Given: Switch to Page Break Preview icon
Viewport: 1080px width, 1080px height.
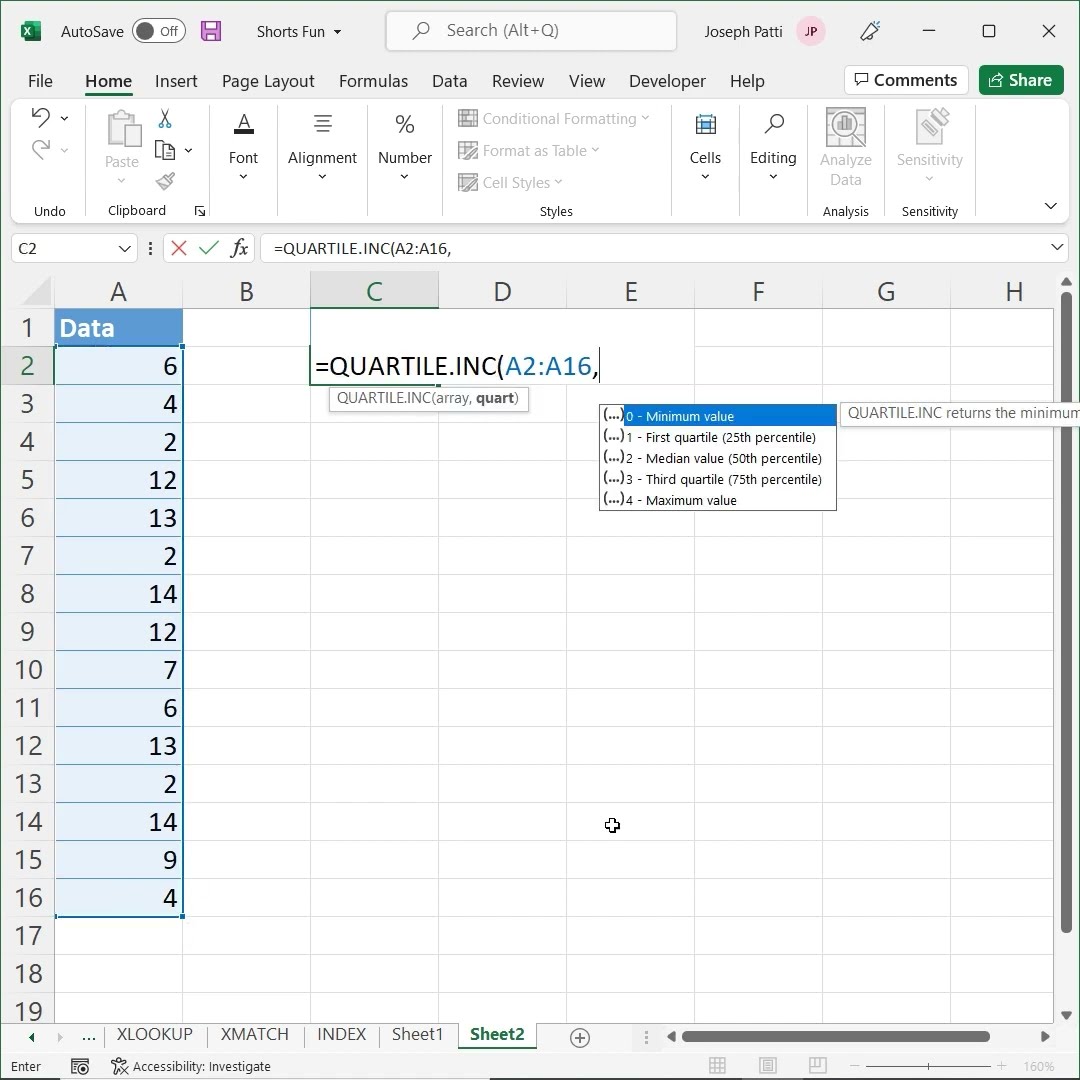Looking at the screenshot, I should [x=818, y=1066].
